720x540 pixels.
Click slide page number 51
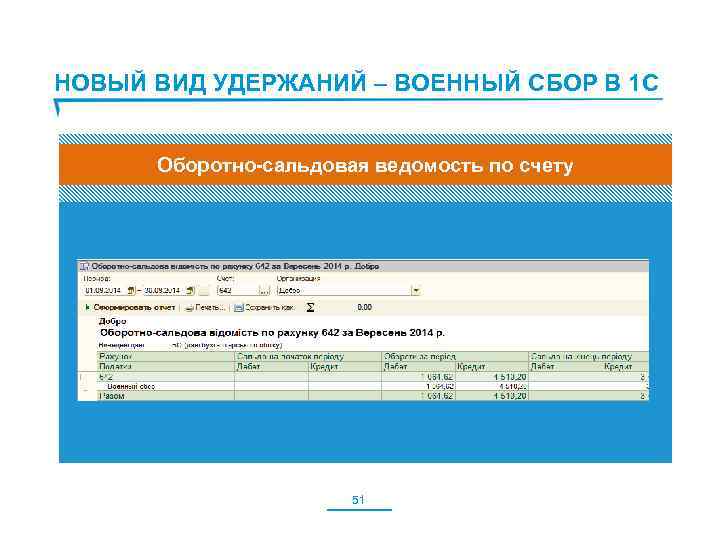point(358,500)
